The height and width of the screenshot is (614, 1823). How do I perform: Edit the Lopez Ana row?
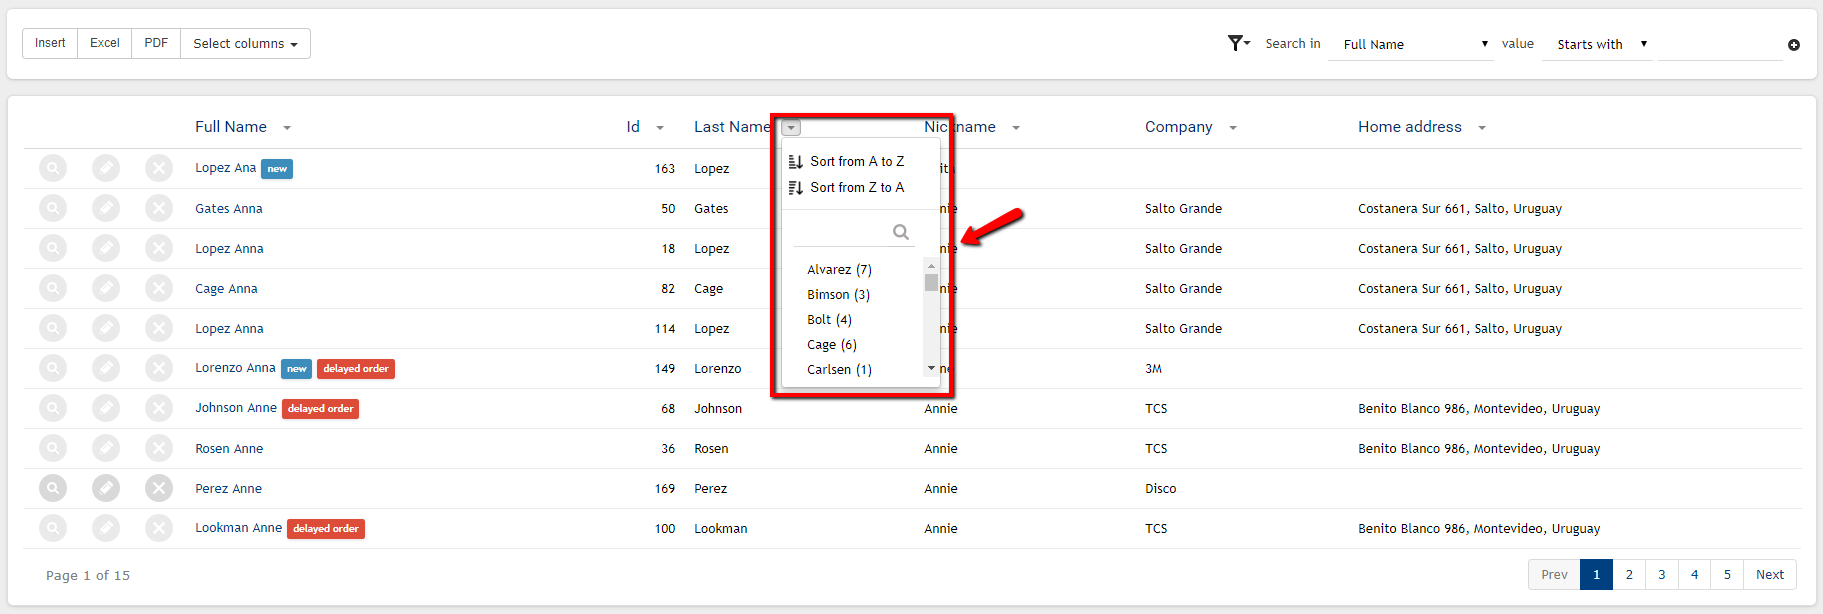tap(106, 168)
